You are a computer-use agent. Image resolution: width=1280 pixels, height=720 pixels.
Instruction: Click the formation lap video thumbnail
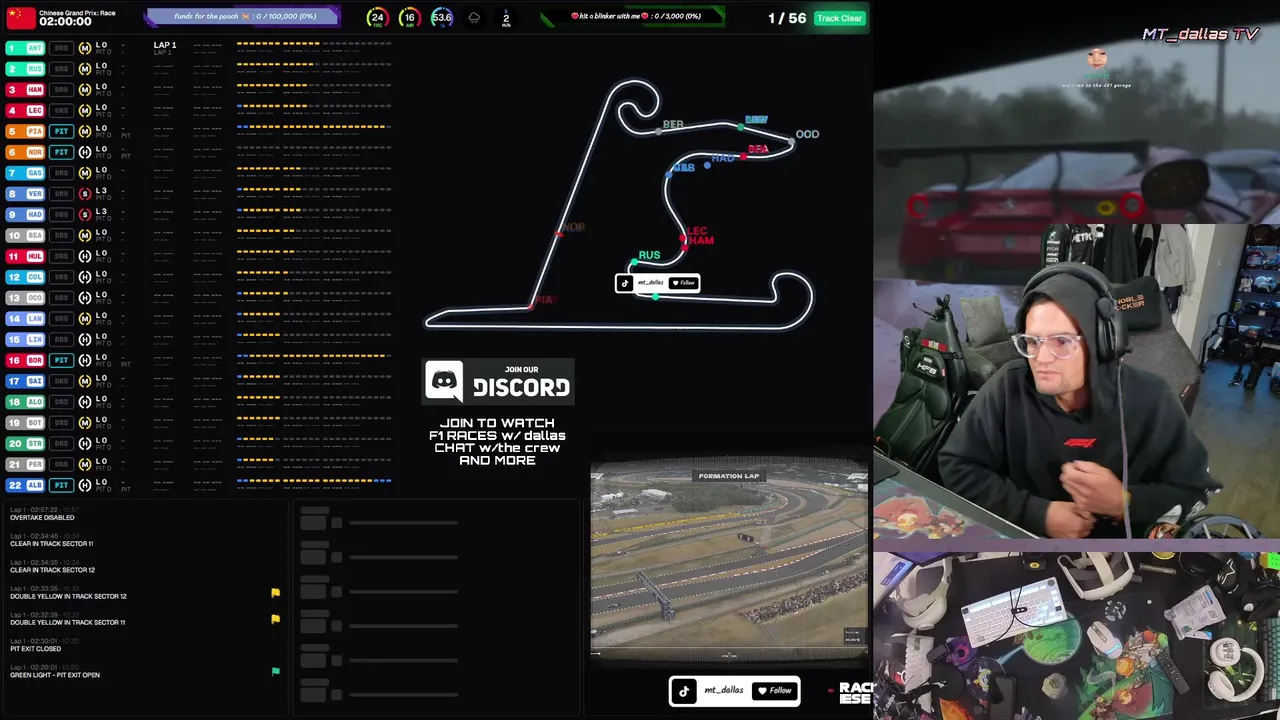tap(729, 558)
